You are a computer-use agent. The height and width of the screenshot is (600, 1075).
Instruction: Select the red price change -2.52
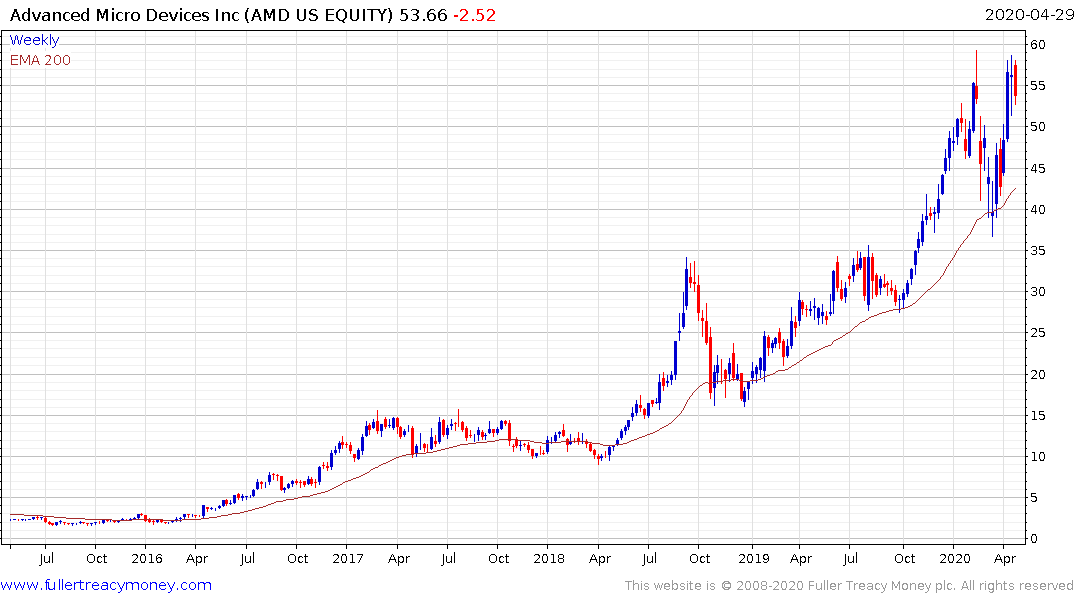pos(474,15)
